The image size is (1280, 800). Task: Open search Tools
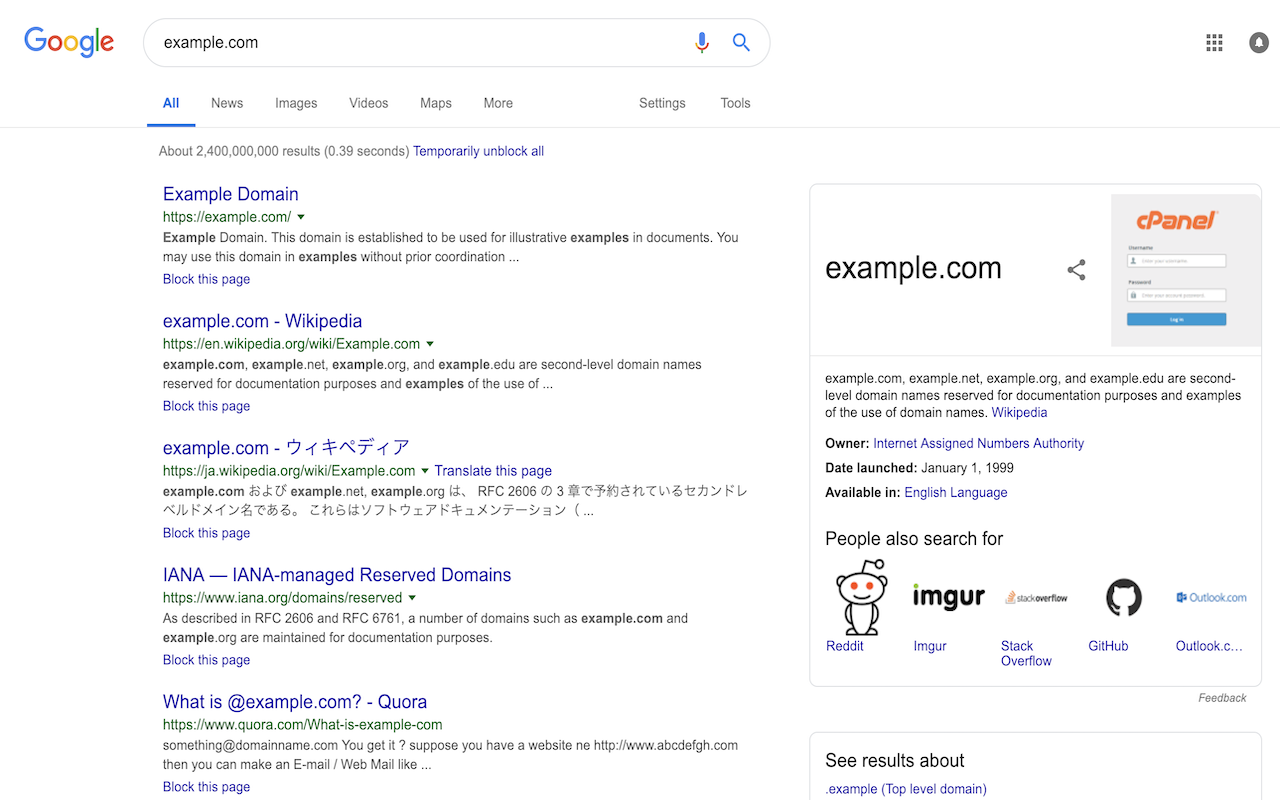[x=735, y=103]
